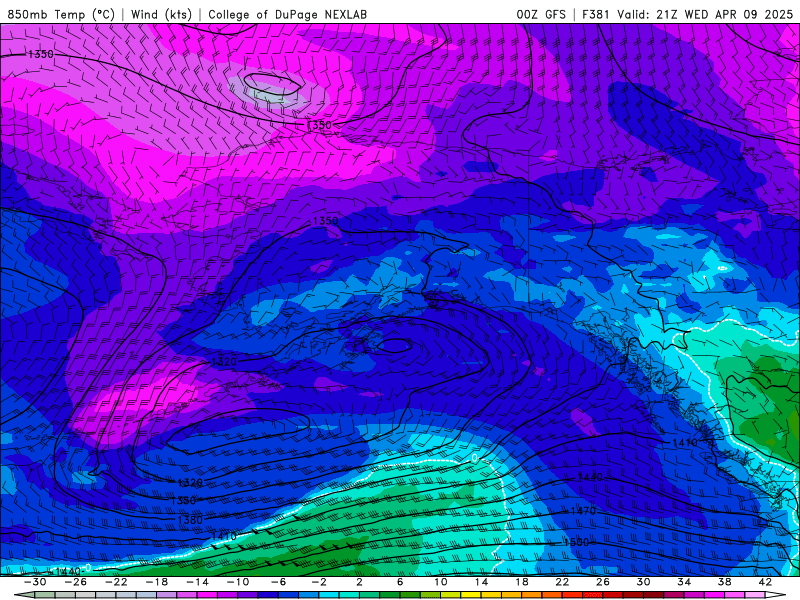Click the positive "6" colorbar tick label
This screenshot has height=600, width=800.
click(400, 582)
